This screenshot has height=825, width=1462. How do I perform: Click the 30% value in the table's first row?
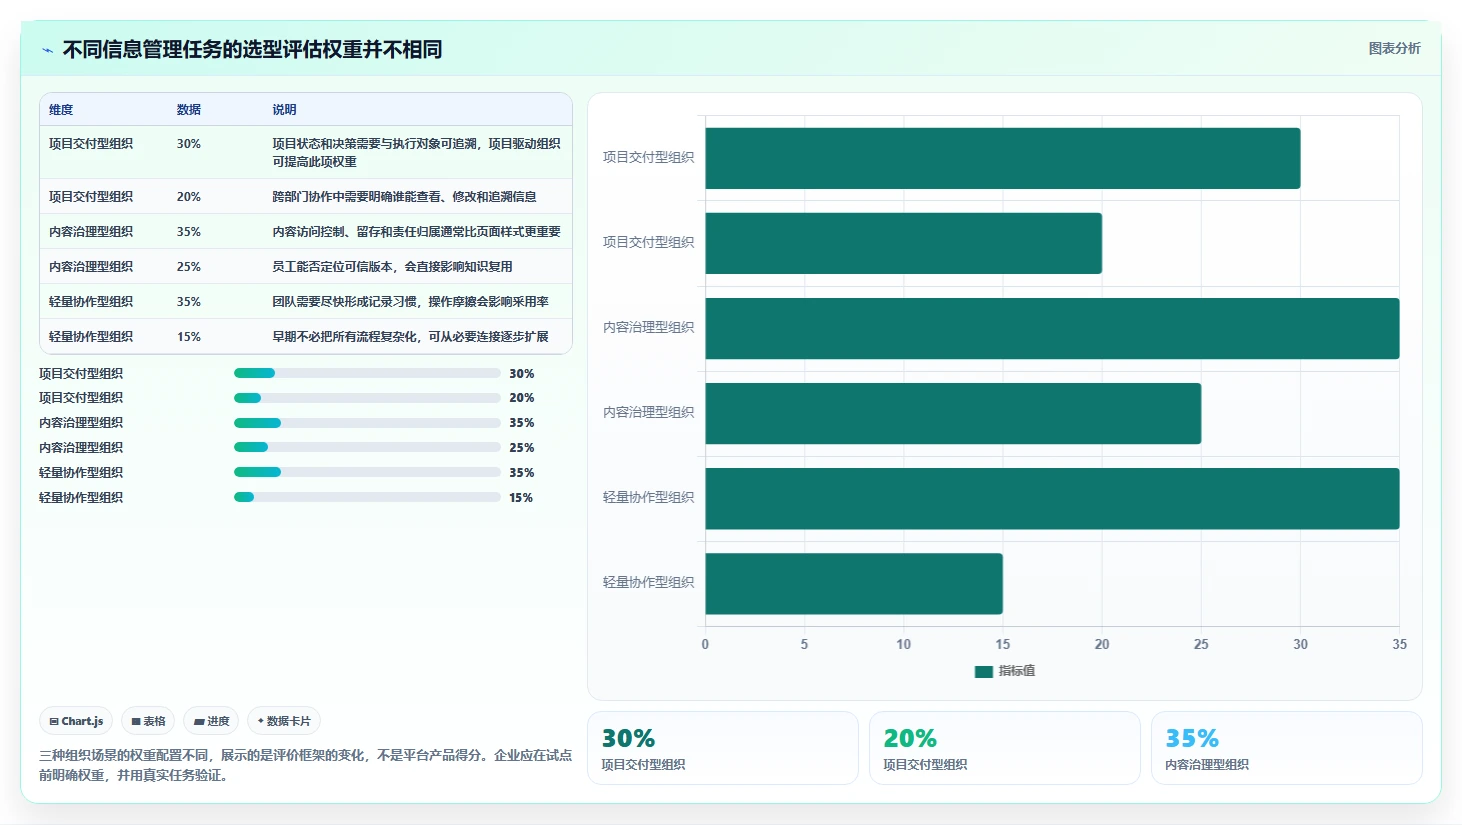pyautogui.click(x=189, y=144)
